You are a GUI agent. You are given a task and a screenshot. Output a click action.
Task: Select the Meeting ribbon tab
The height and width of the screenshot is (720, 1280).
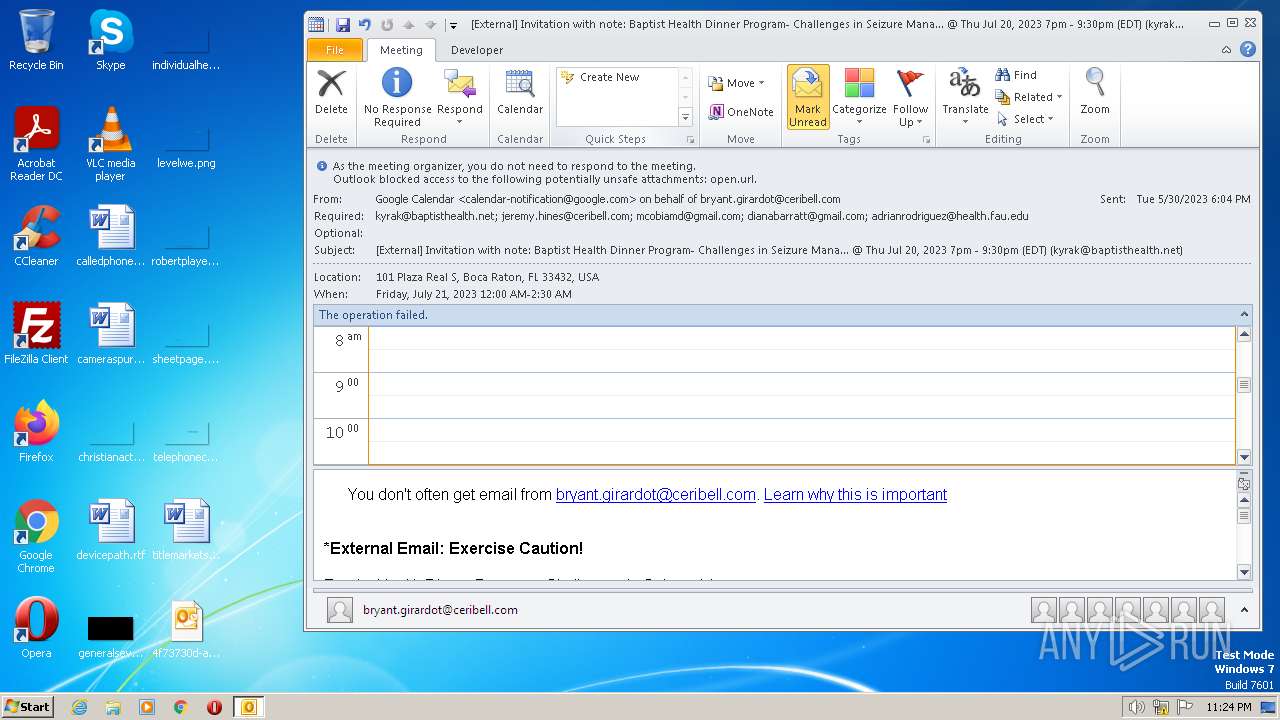401,50
